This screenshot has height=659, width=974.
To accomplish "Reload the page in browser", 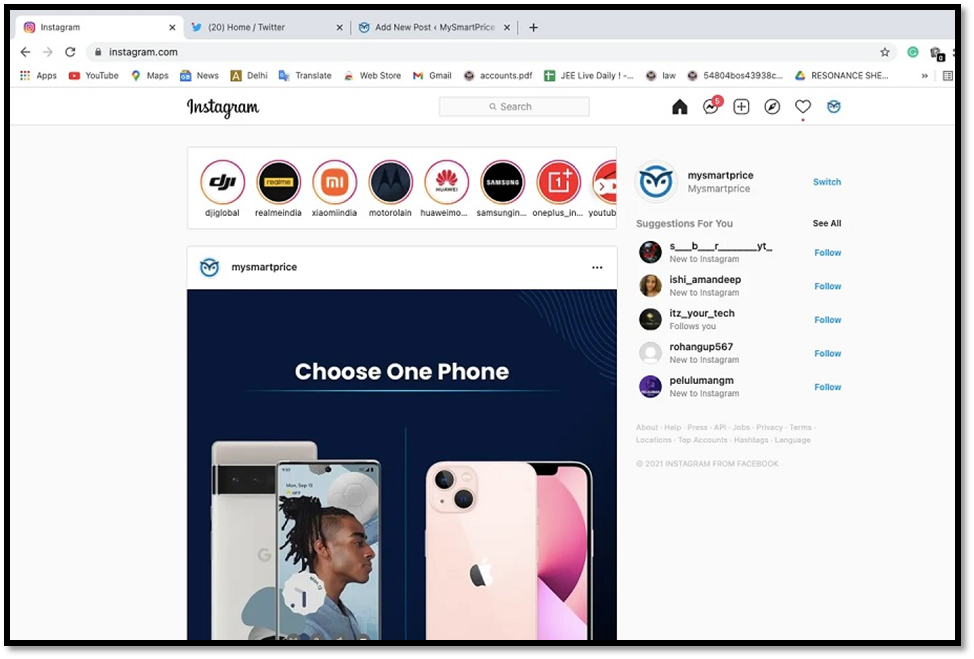I will 70,52.
